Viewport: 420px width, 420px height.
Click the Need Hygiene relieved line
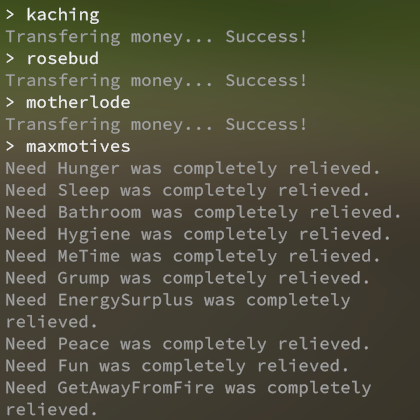click(198, 235)
